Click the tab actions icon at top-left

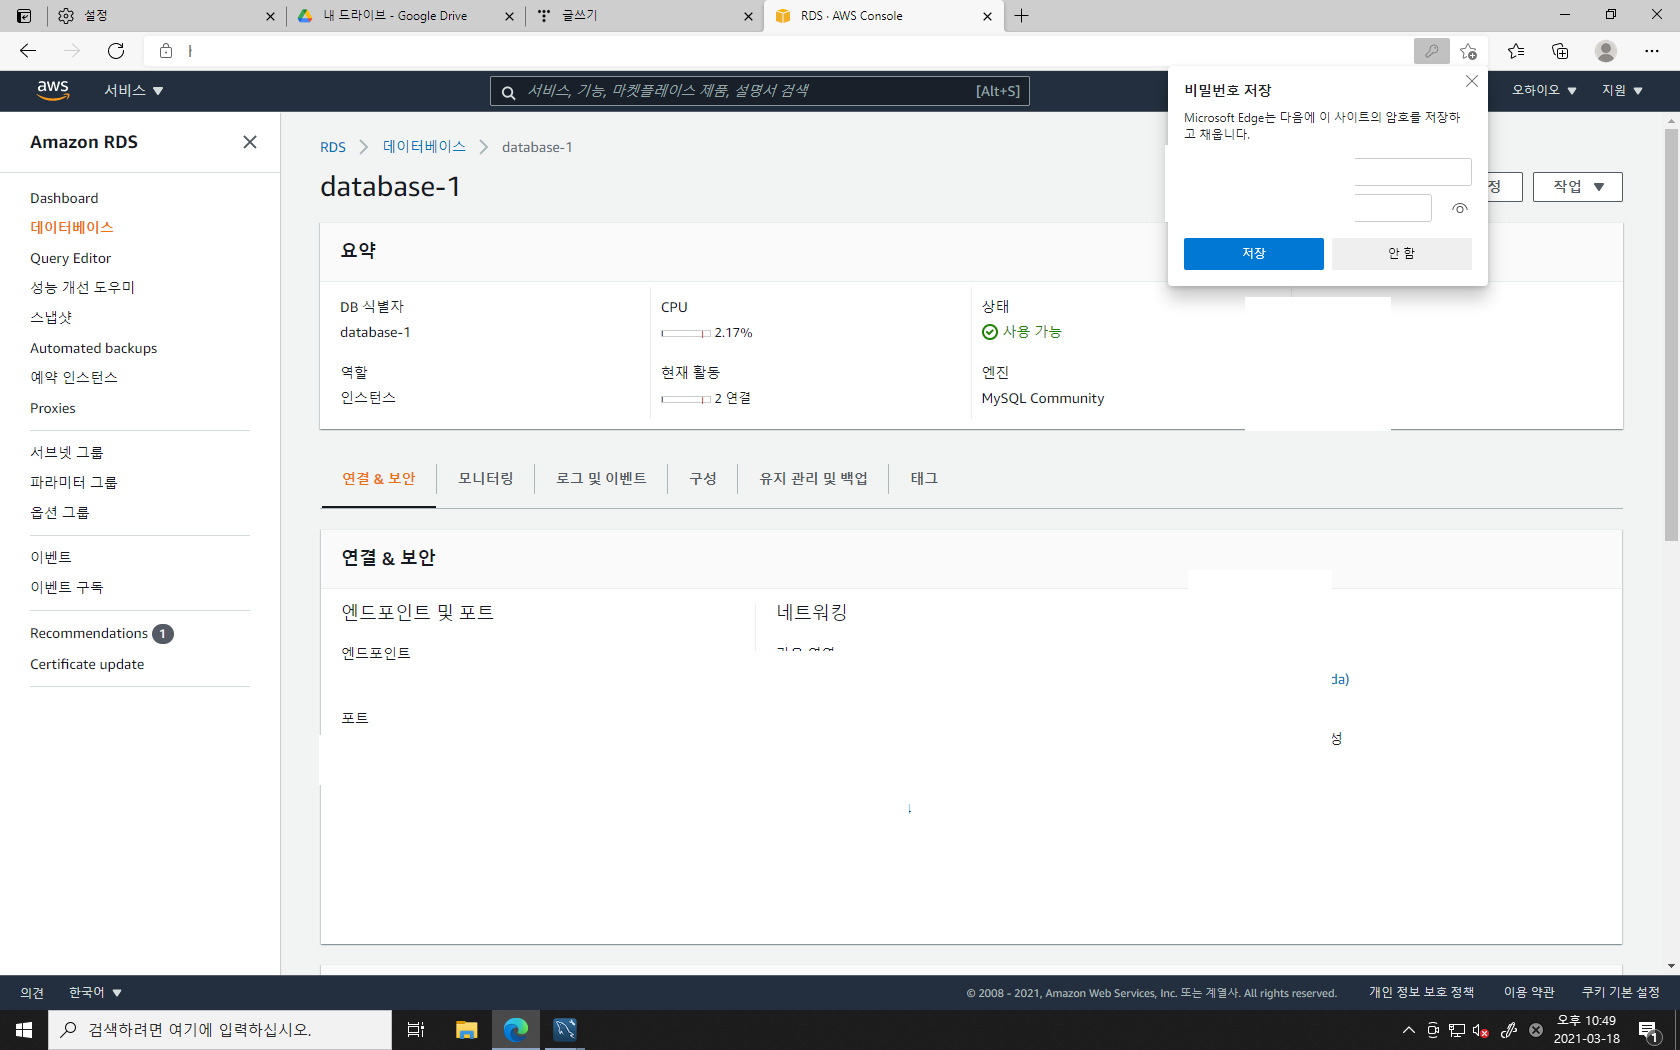24,16
